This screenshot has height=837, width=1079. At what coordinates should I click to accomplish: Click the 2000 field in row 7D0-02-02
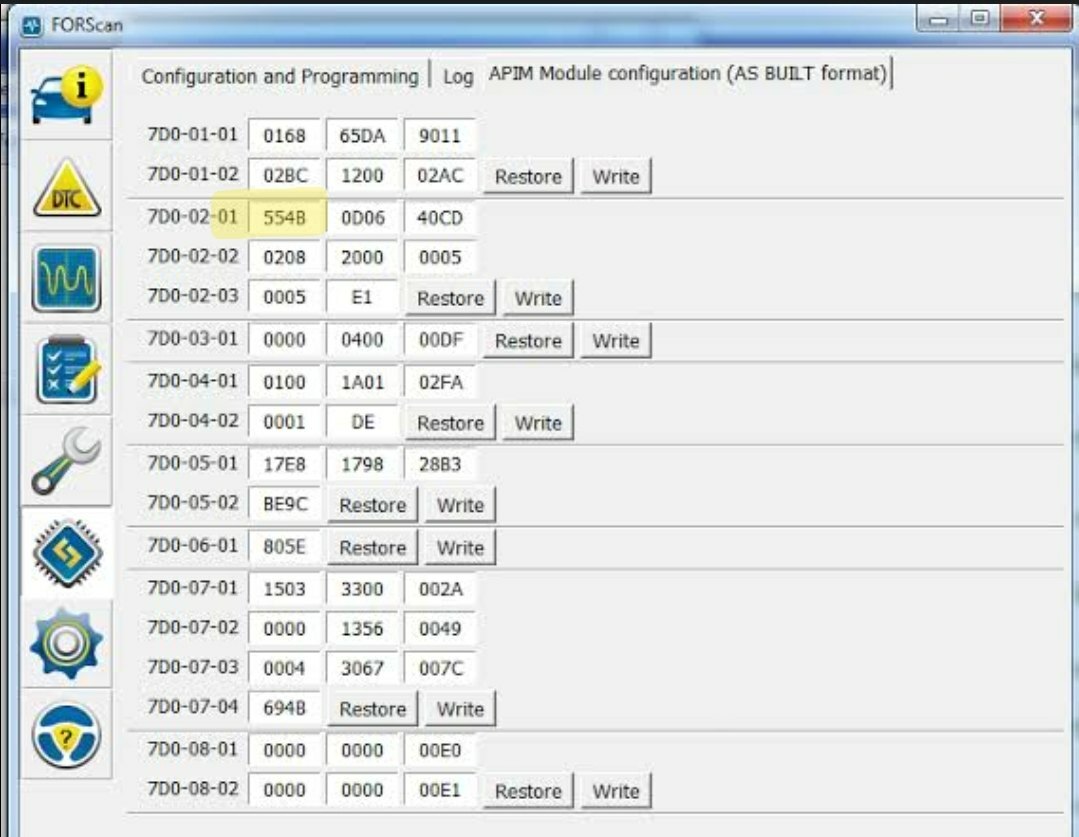pos(362,257)
